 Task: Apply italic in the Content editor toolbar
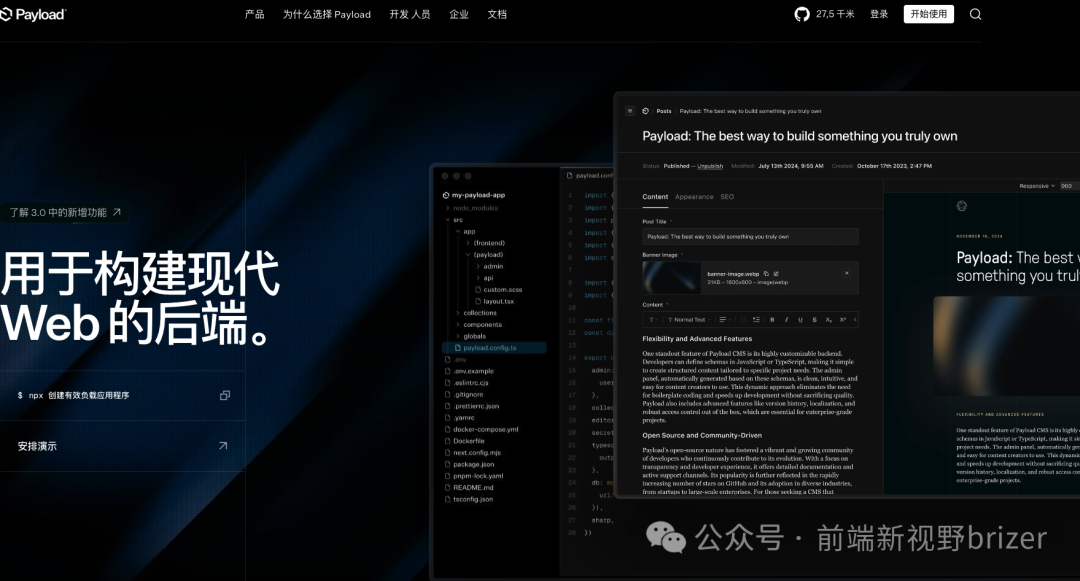coord(787,319)
